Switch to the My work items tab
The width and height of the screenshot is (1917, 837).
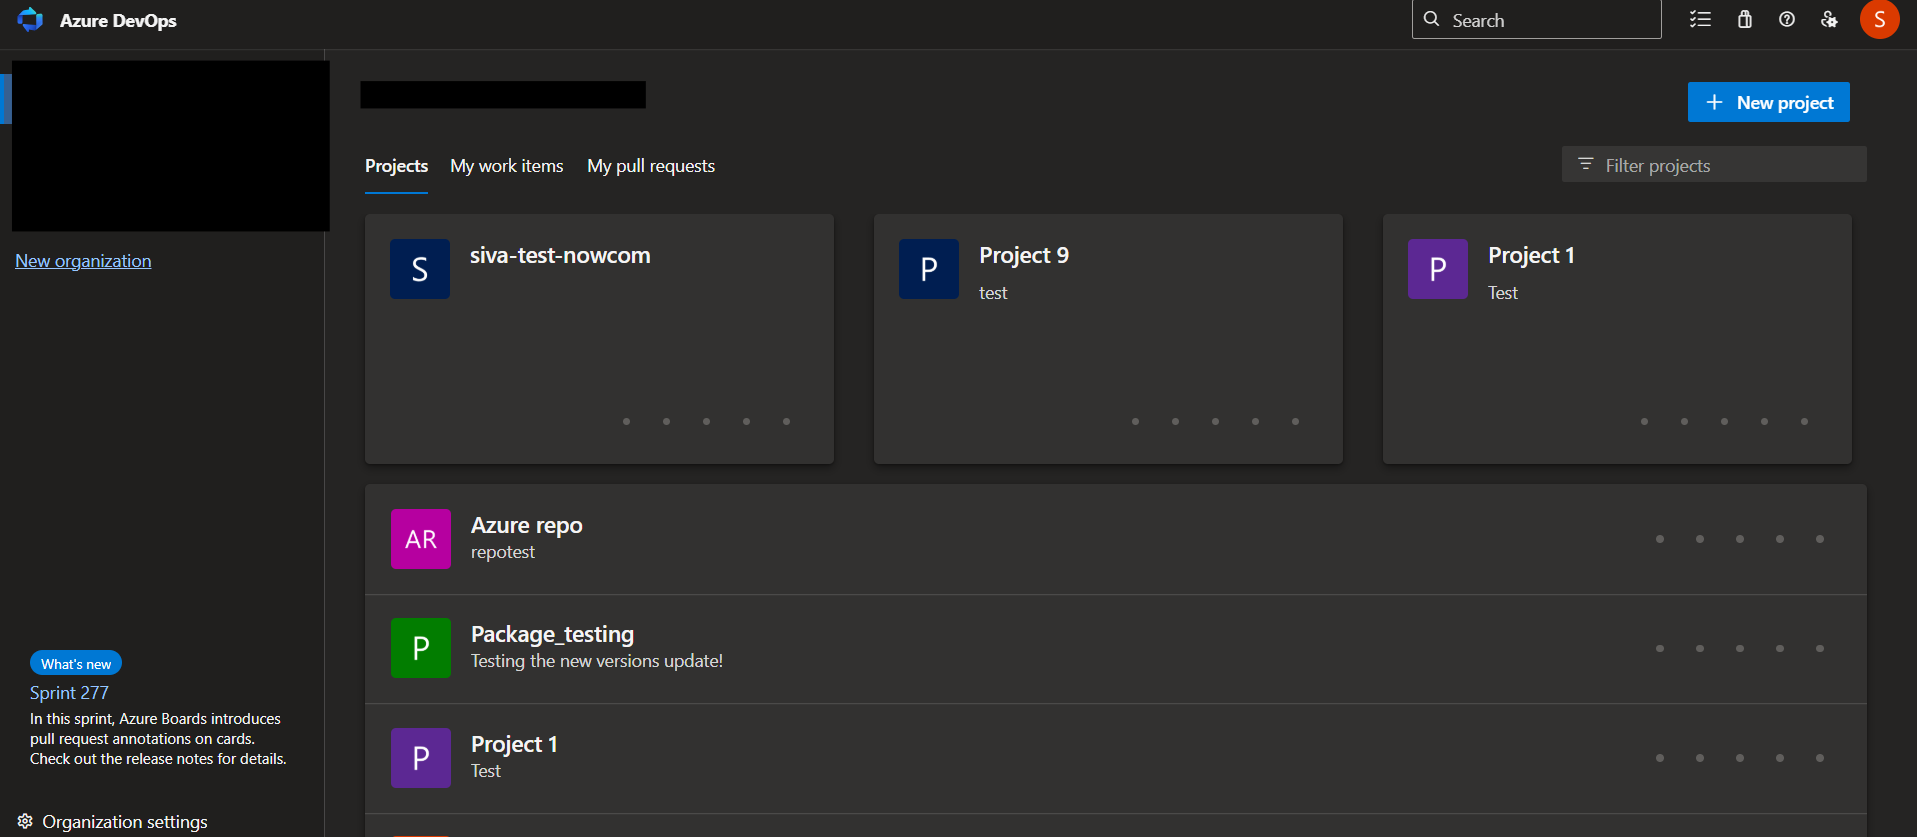[x=507, y=166]
